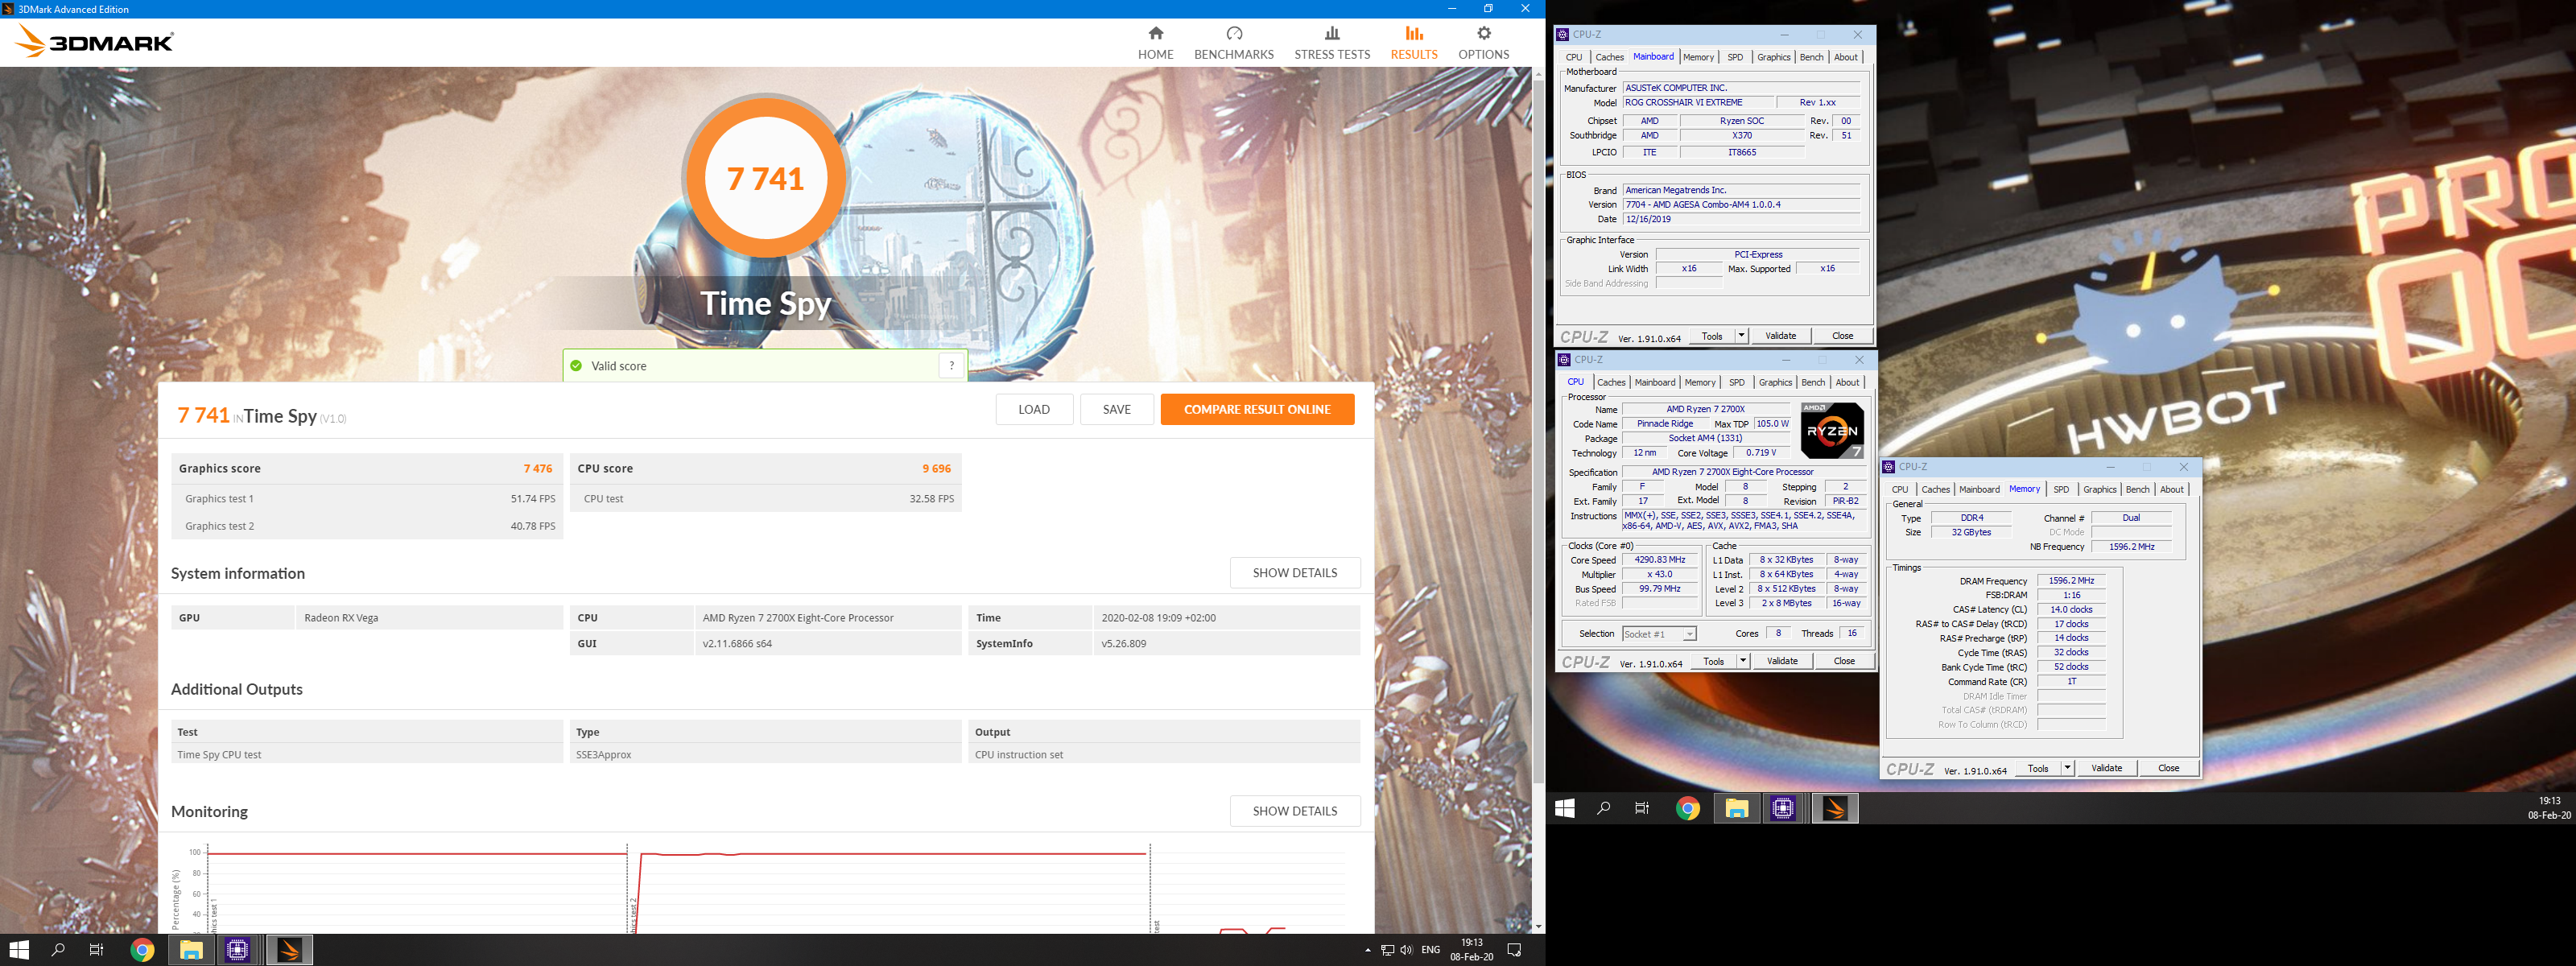Click the valid score help question mark
Image resolution: width=2576 pixels, height=966 pixels.
(951, 365)
